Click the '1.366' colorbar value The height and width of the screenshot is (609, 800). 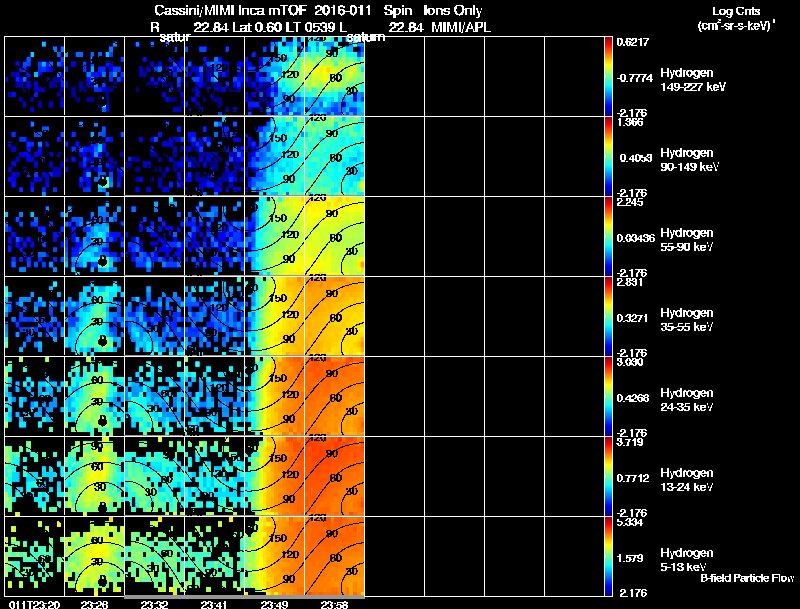[x=630, y=122]
